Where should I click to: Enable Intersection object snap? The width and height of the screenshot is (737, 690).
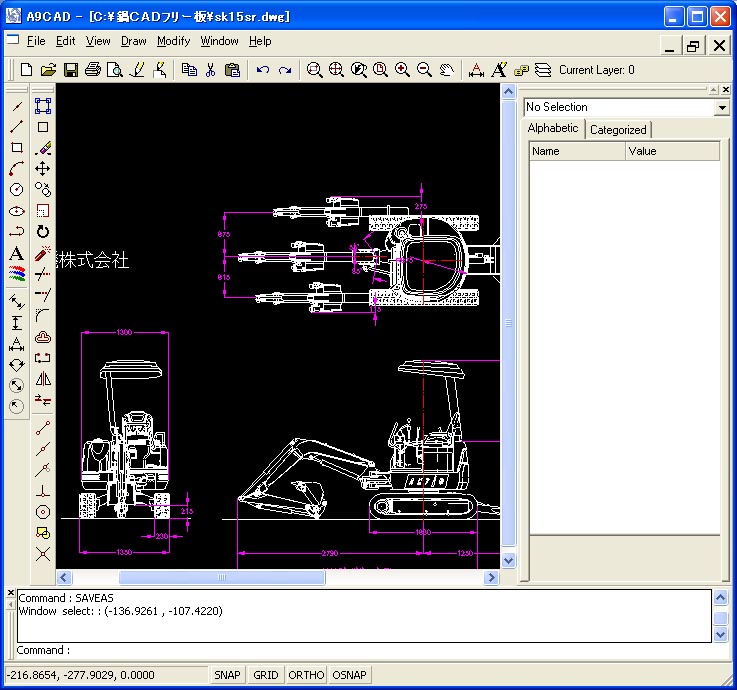pyautogui.click(x=43, y=554)
